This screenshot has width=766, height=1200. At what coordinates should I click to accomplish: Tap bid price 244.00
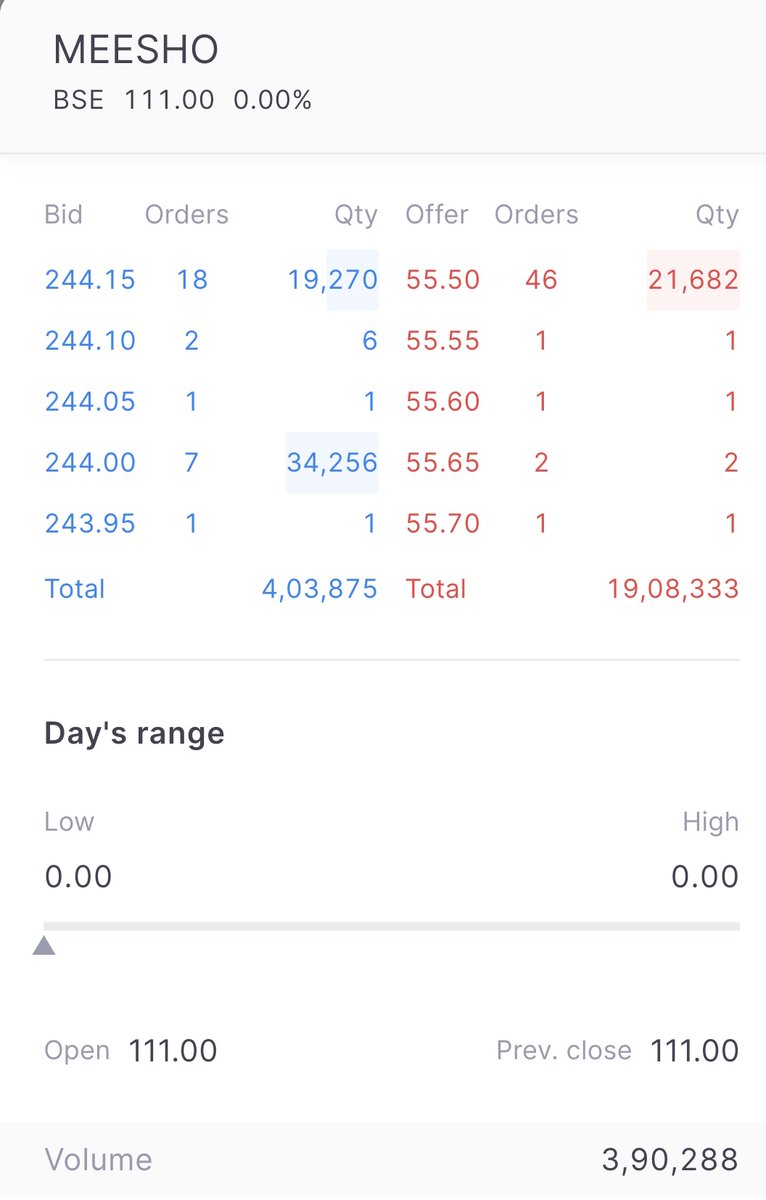coord(90,463)
